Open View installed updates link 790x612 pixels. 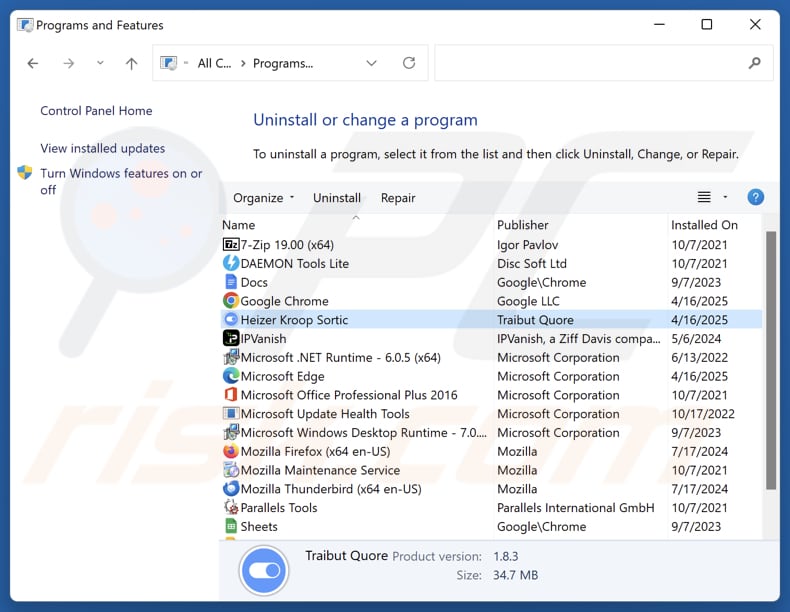click(103, 149)
